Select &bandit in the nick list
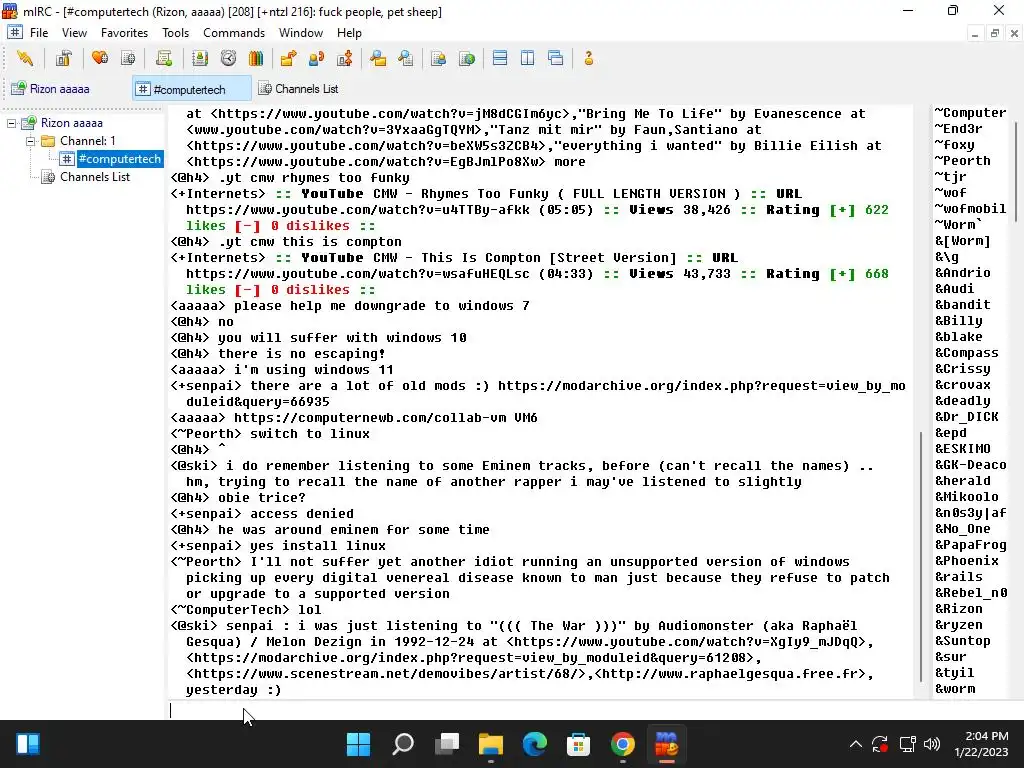This screenshot has height=768, width=1024. (x=963, y=305)
